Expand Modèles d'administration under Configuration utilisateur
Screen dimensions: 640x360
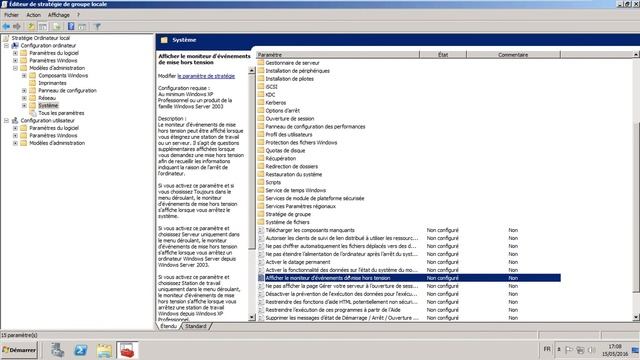coord(15,143)
